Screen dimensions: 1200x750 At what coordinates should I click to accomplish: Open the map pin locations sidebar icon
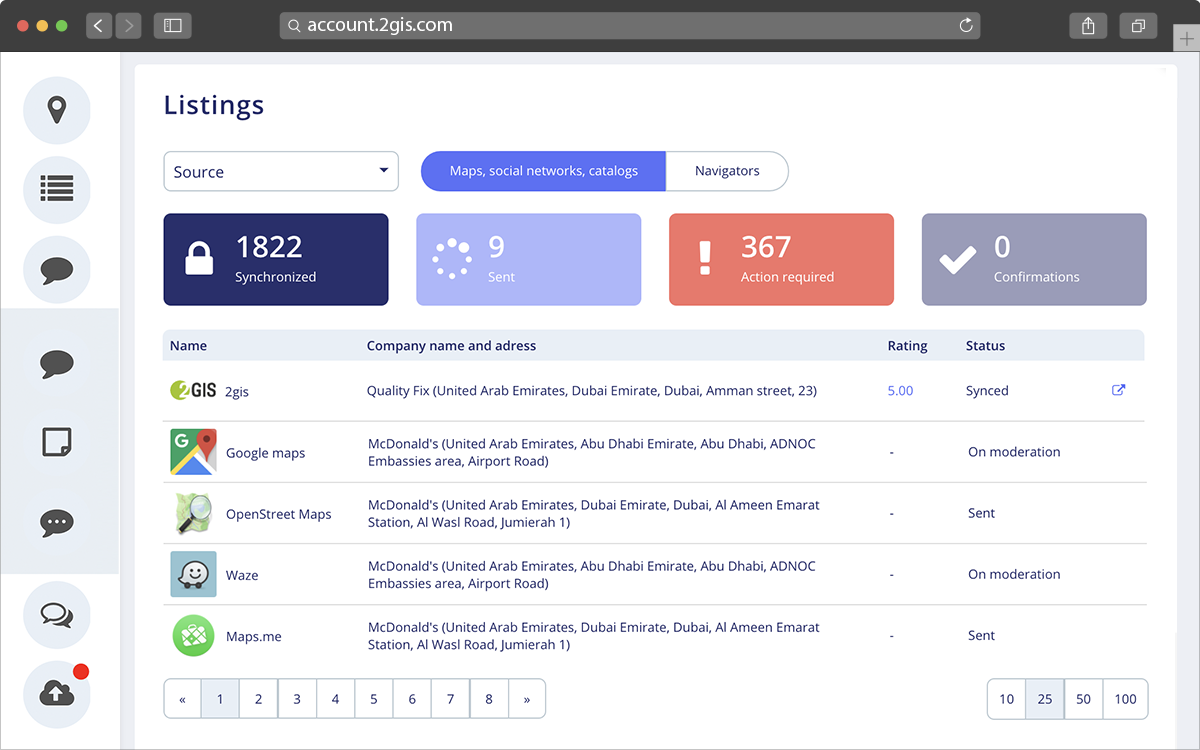tap(57, 110)
